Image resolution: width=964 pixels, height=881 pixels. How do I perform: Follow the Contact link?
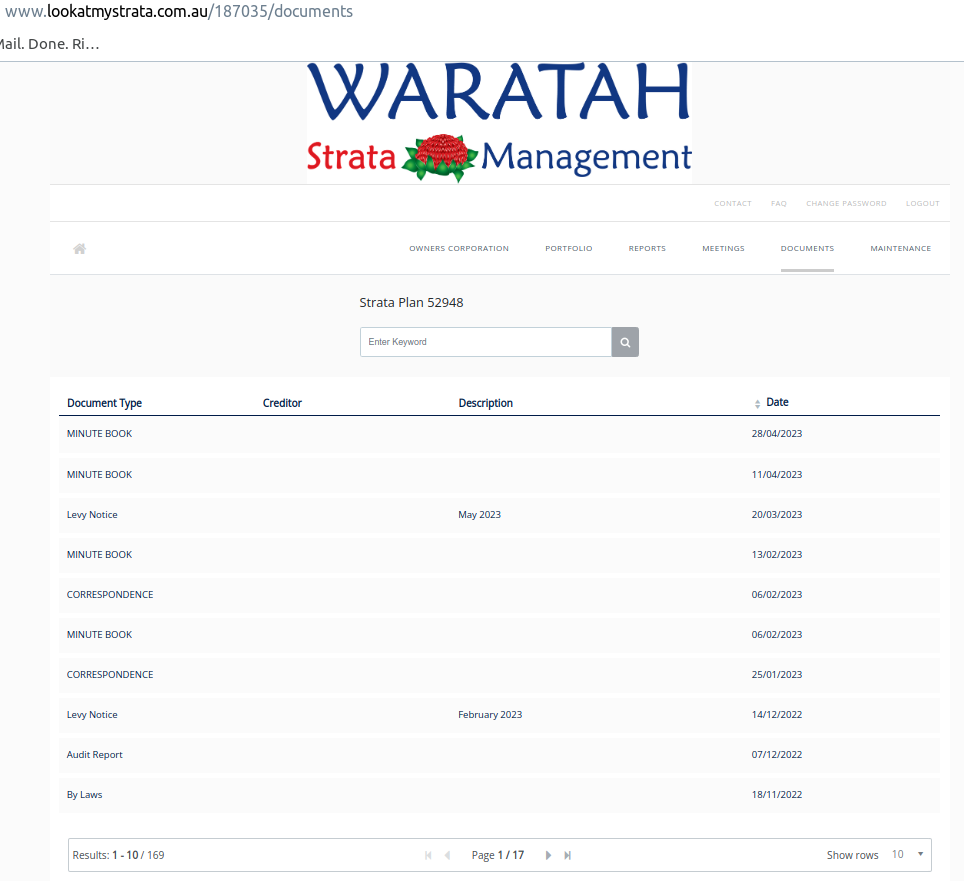coord(733,203)
